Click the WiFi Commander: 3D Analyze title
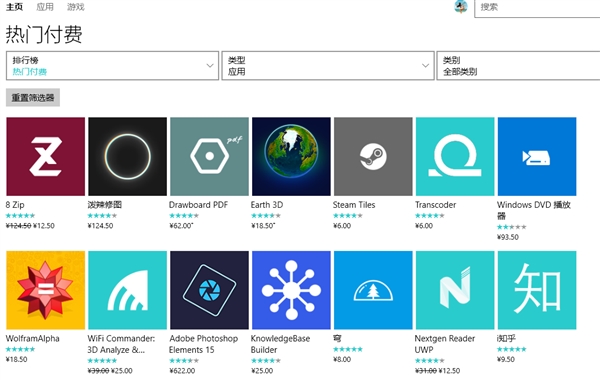The height and width of the screenshot is (381, 600). tap(121, 344)
